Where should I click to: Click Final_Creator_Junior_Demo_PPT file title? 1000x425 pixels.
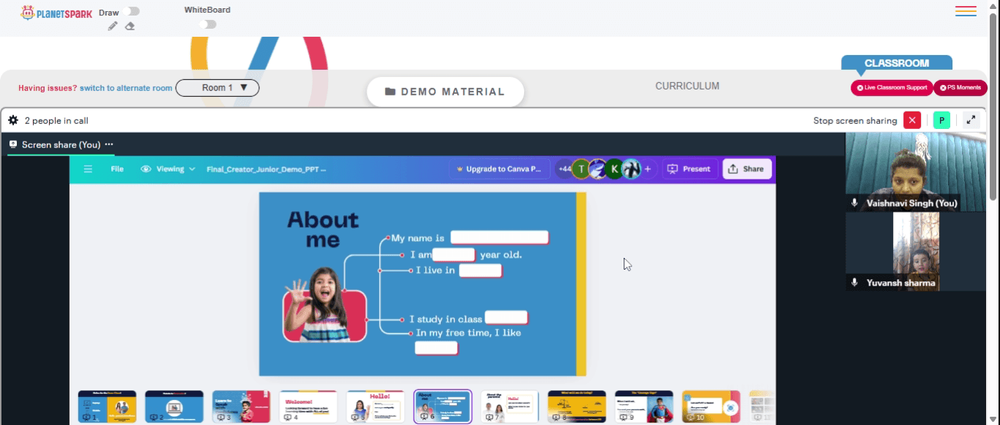point(266,169)
